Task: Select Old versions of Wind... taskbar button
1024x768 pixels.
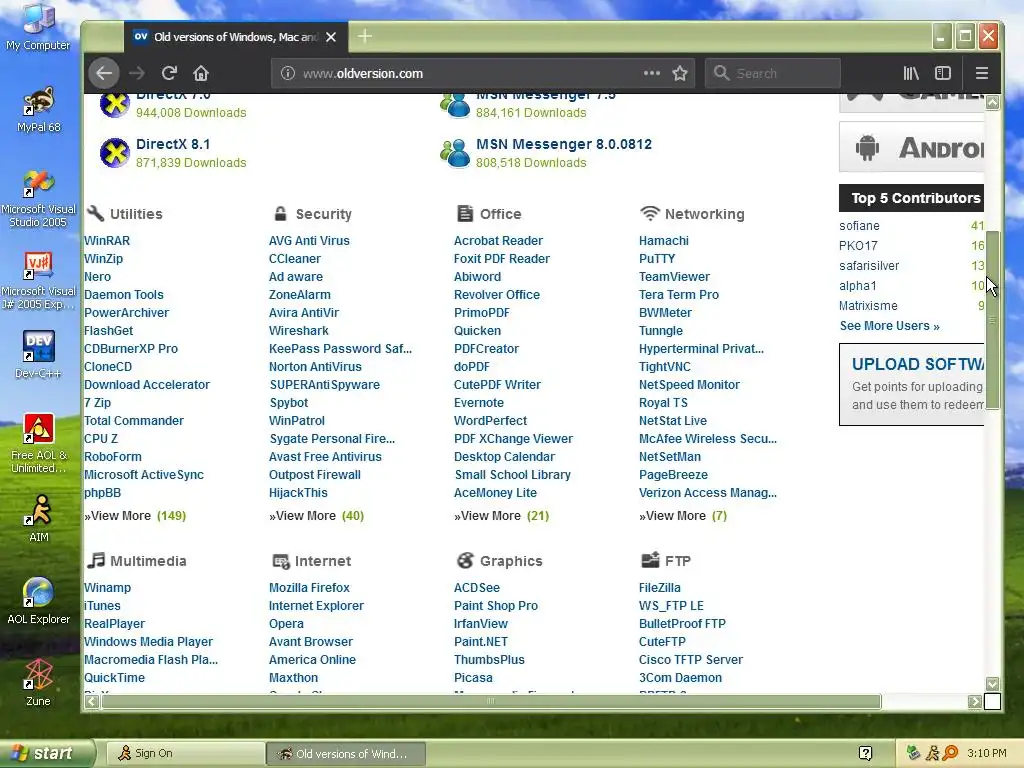Action: [x=346, y=754]
